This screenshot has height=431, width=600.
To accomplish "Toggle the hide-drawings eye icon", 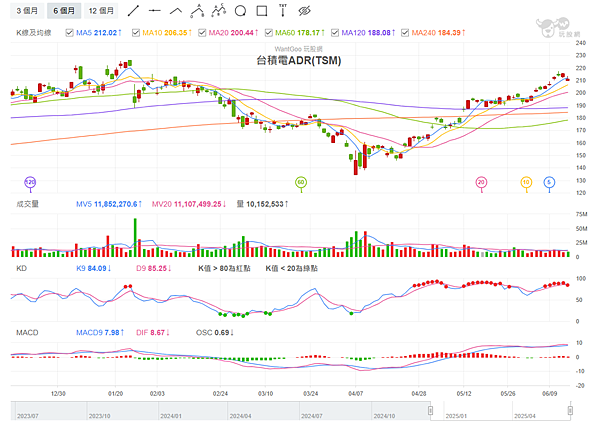I will 305,11.
